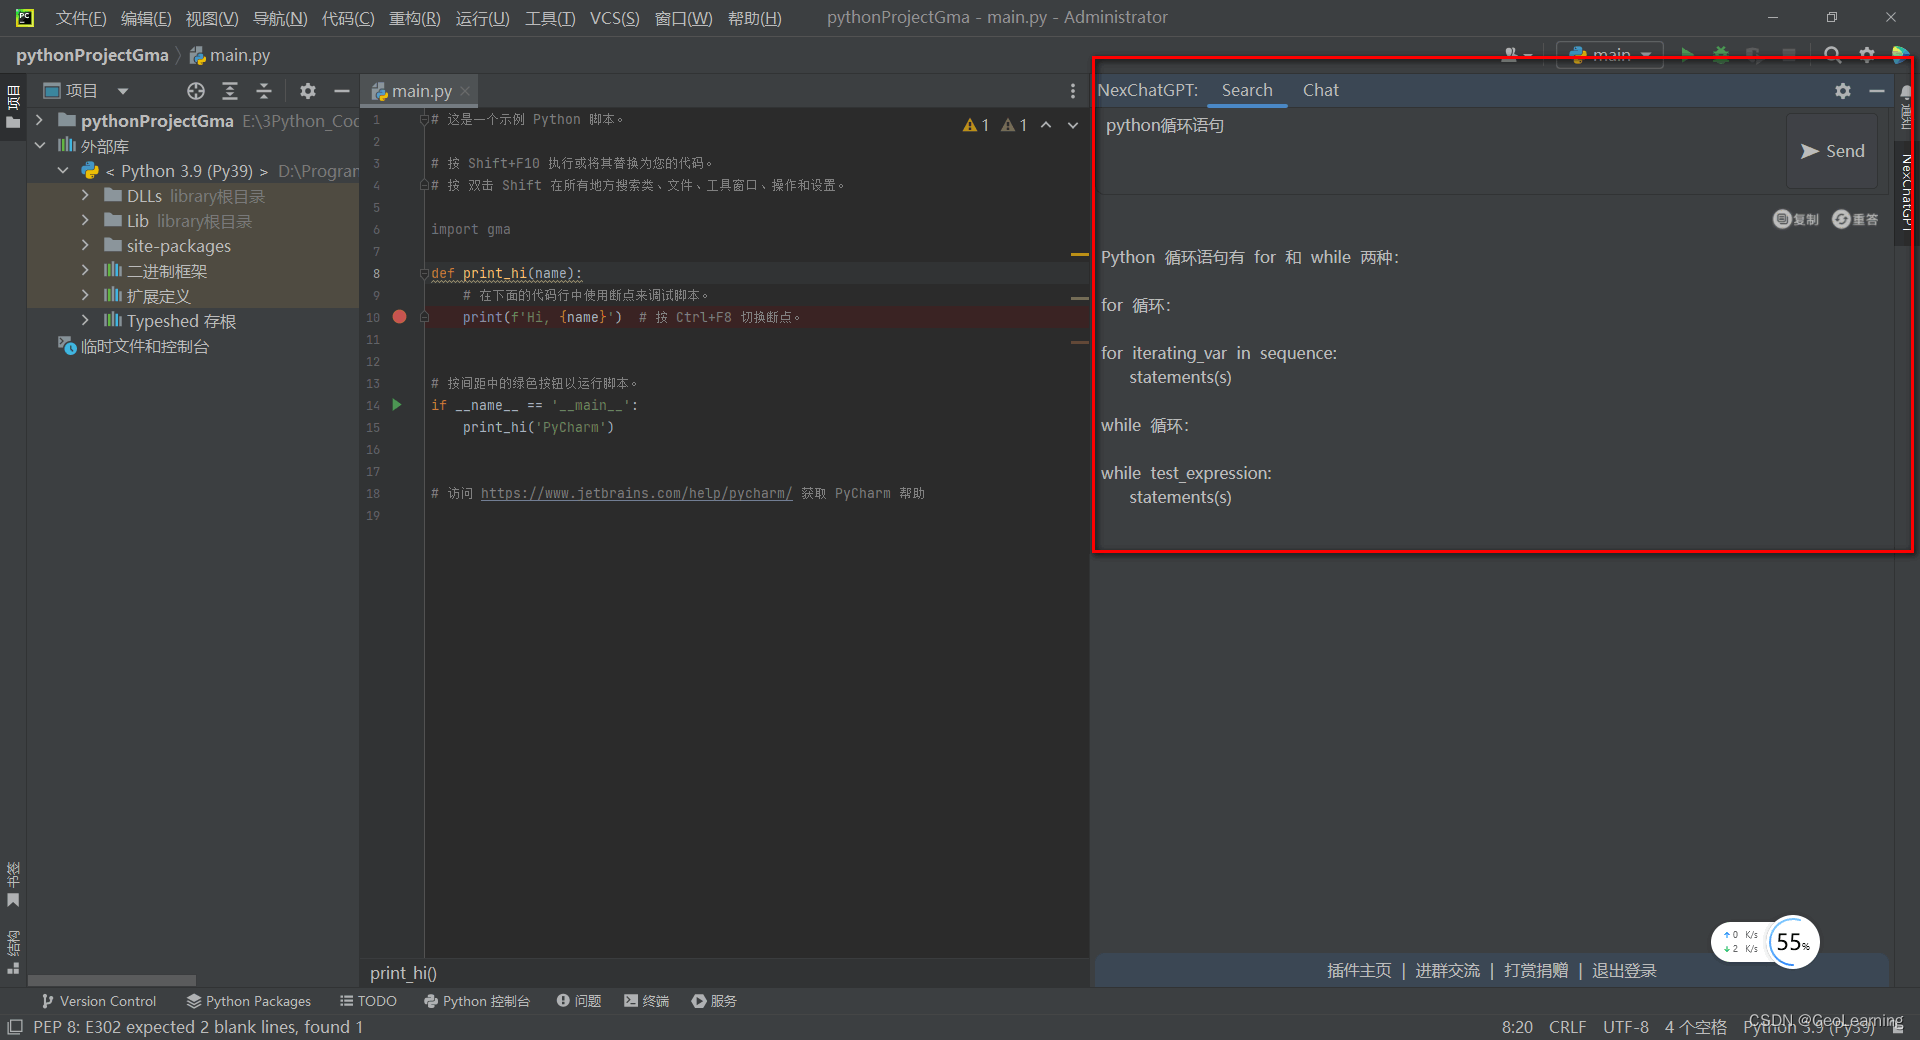Click the yellow warning indicator in editor corner

click(976, 125)
